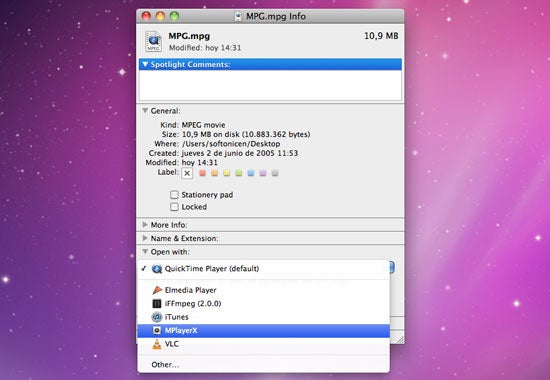Expand the Name & Extension section
The image size is (550, 380).
(x=145, y=238)
